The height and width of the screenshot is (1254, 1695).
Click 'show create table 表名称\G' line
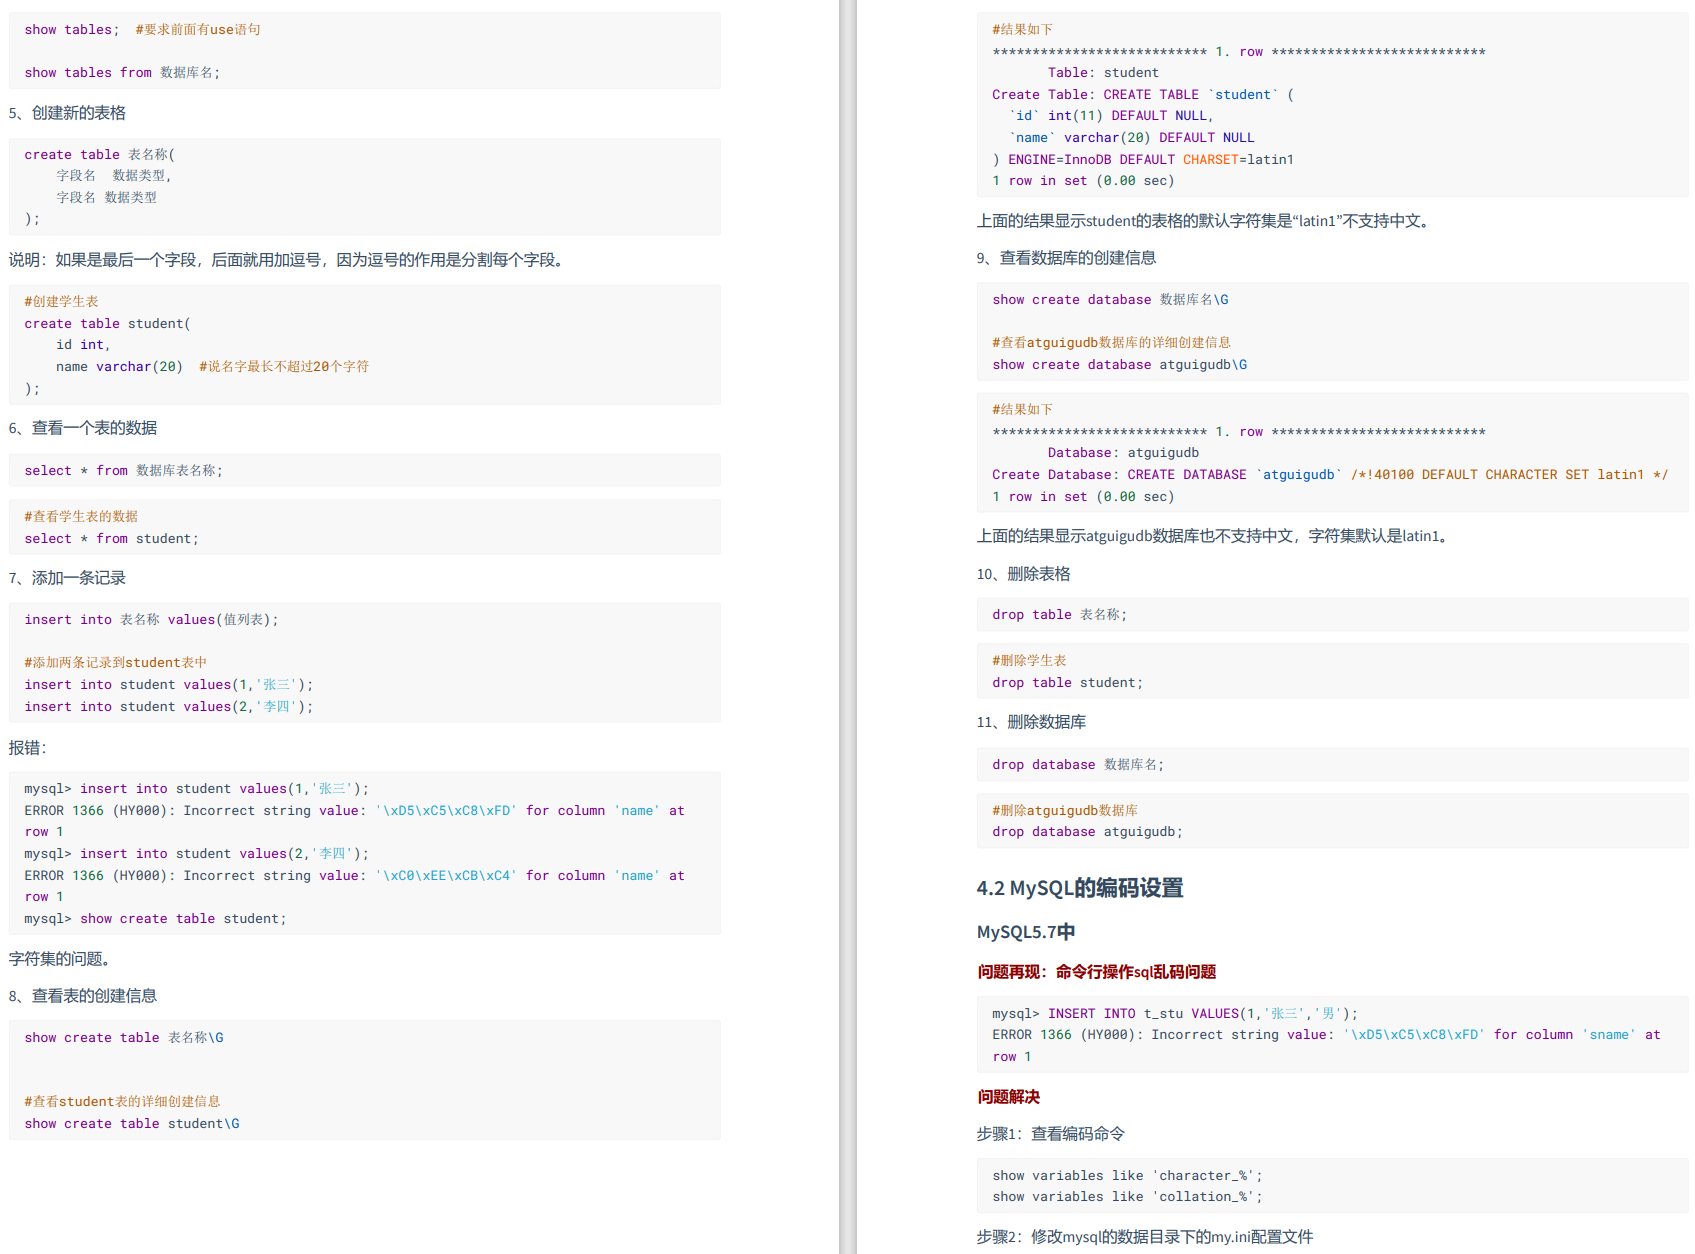pos(124,1038)
